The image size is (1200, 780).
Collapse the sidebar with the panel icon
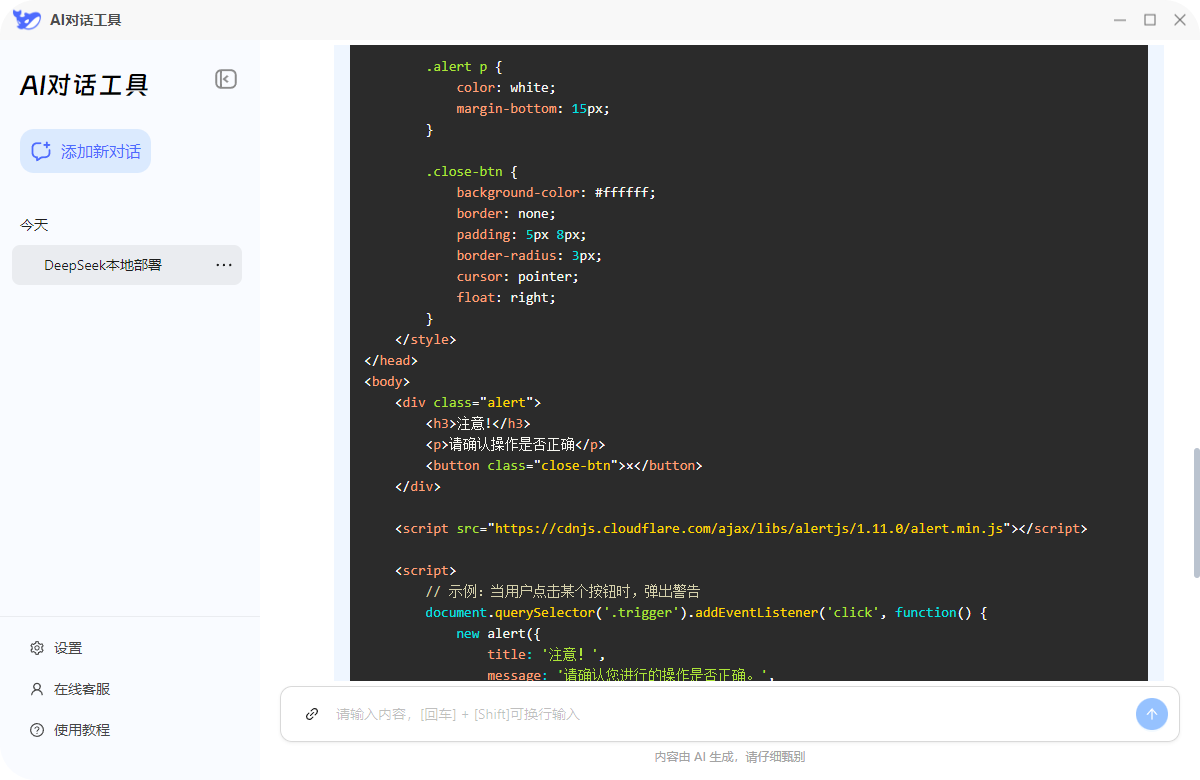click(226, 79)
